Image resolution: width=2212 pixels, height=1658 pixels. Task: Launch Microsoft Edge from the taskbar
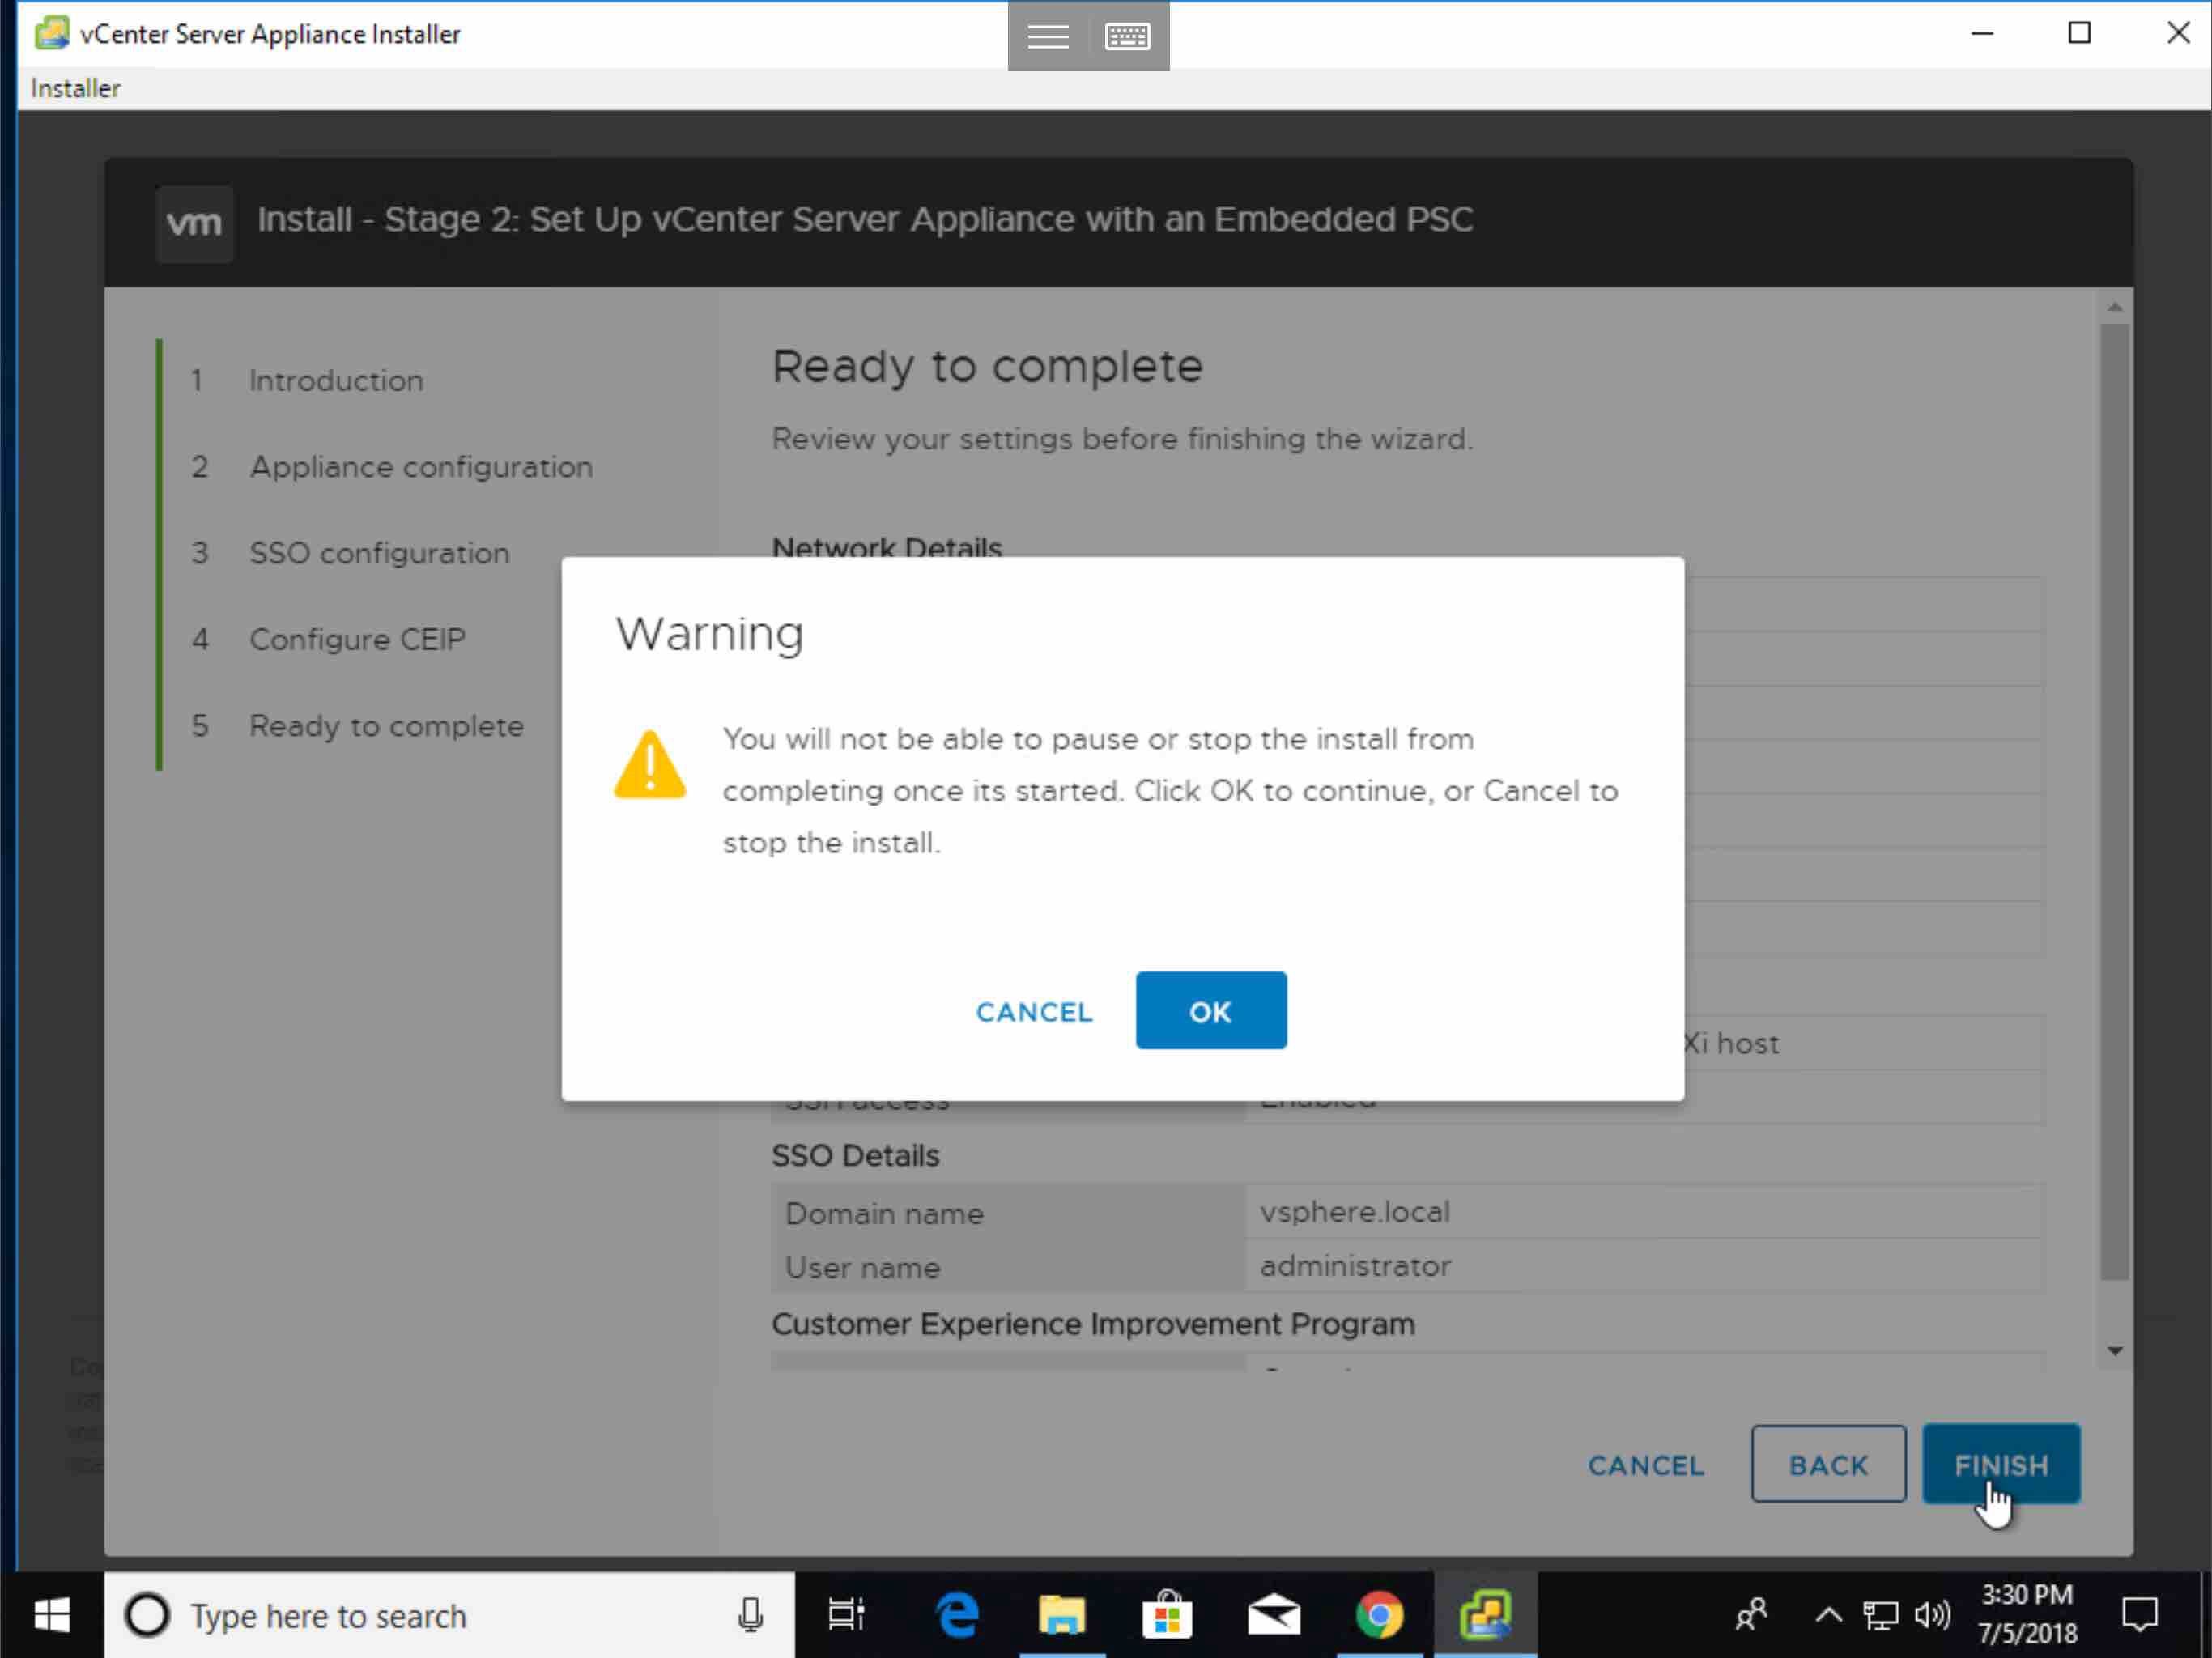point(957,1615)
